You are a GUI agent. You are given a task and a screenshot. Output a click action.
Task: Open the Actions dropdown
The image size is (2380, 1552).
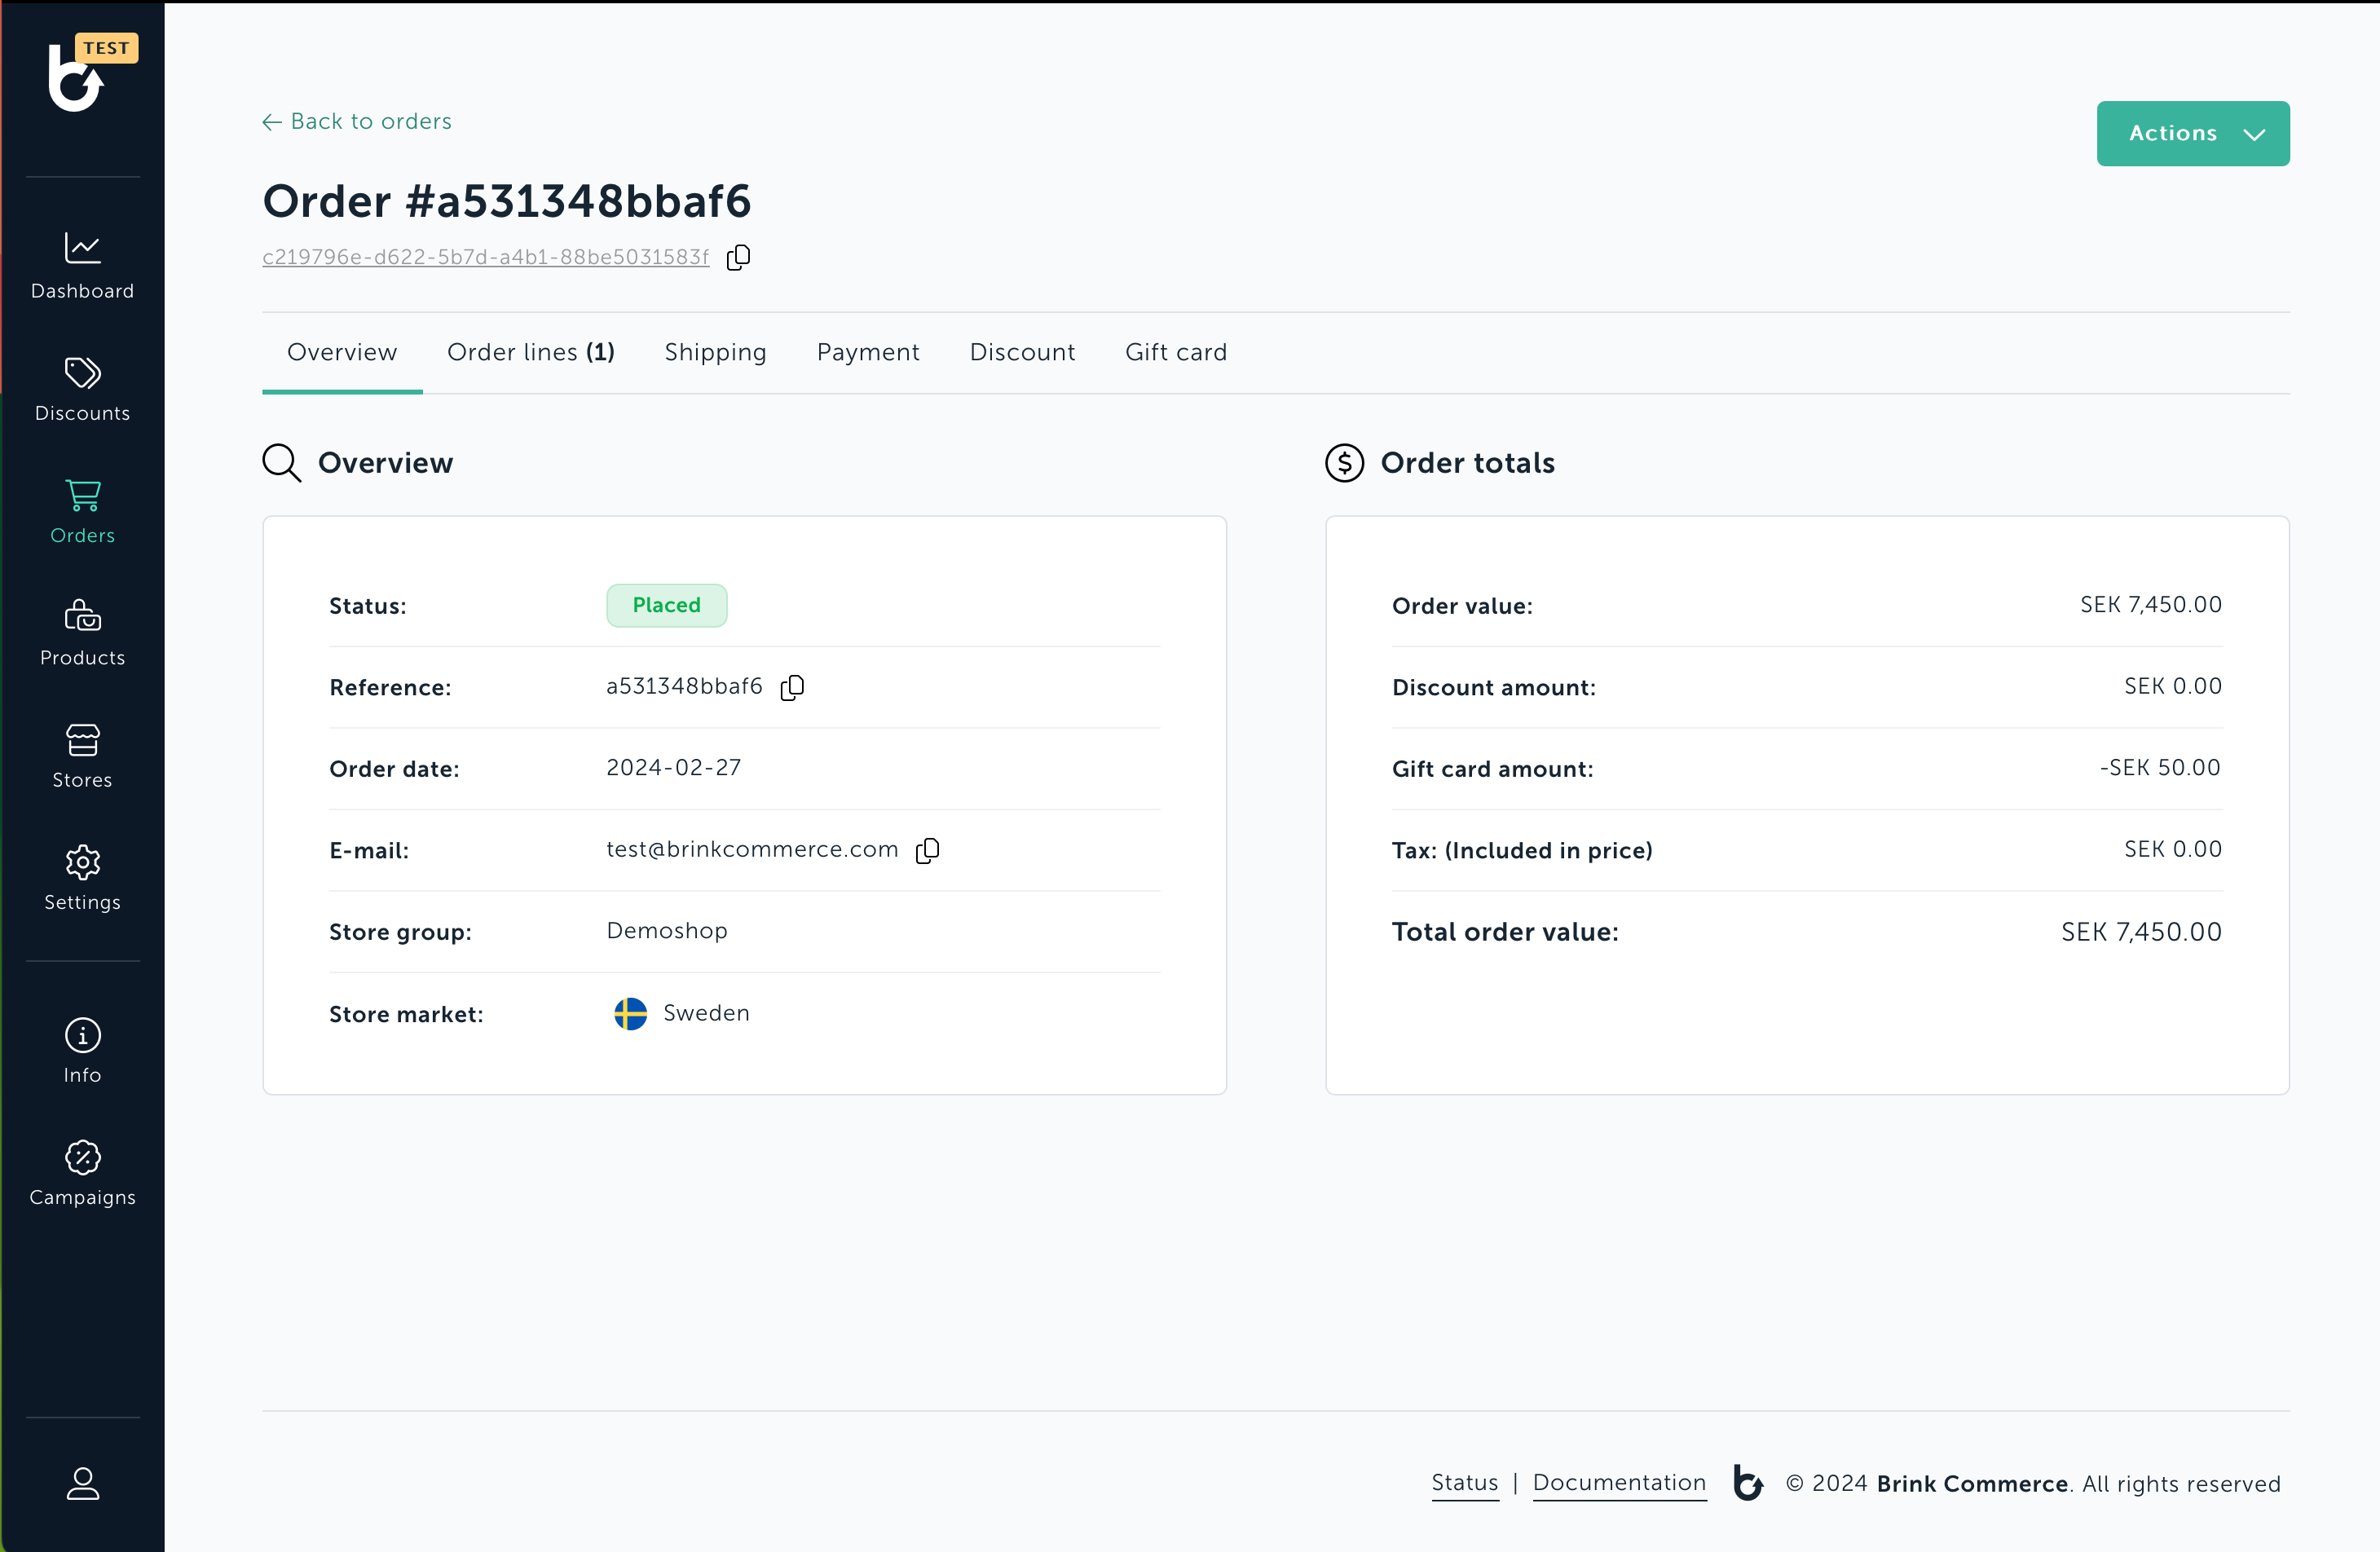(2192, 133)
